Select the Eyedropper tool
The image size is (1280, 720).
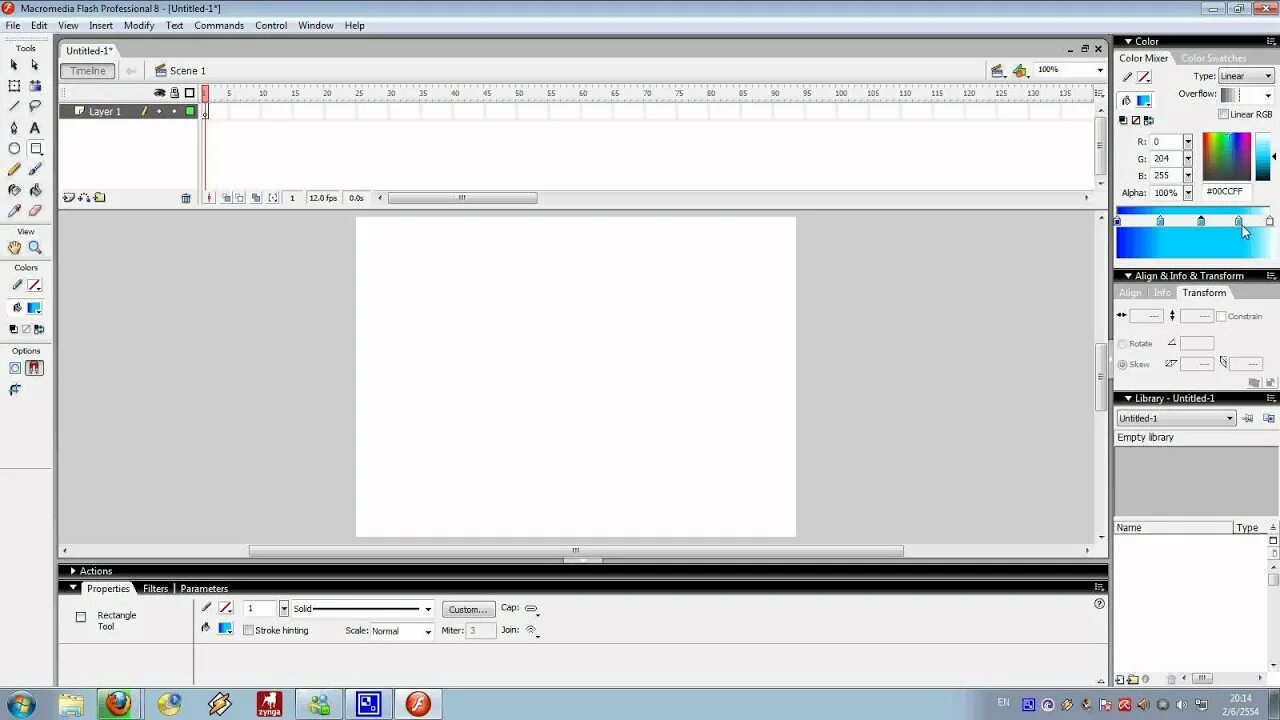[14, 211]
